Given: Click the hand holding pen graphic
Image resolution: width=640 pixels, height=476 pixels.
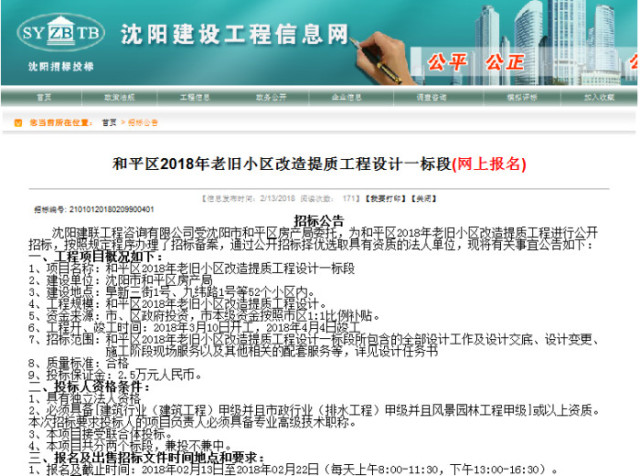Looking at the screenshot, I should (x=380, y=58).
